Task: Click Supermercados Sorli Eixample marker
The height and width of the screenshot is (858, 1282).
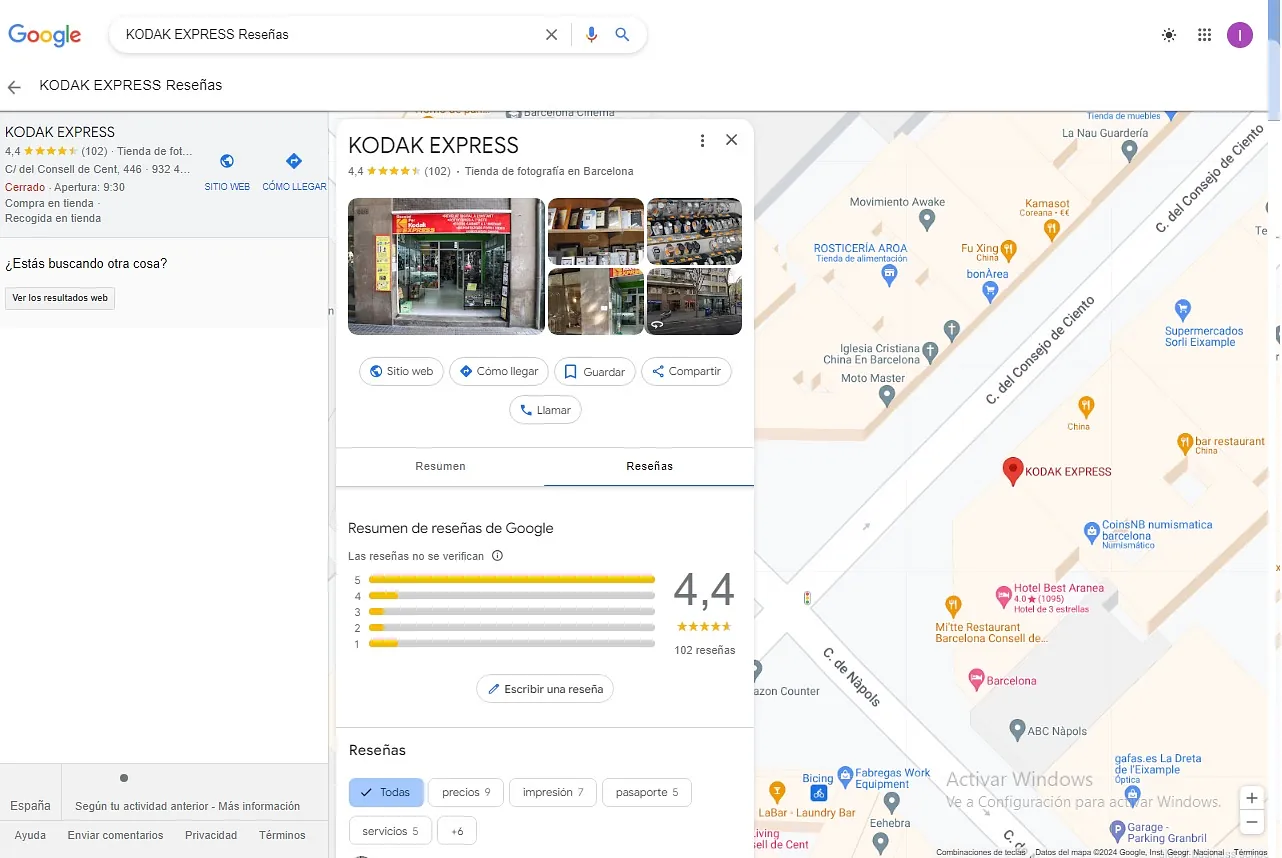Action: pos(1184,308)
